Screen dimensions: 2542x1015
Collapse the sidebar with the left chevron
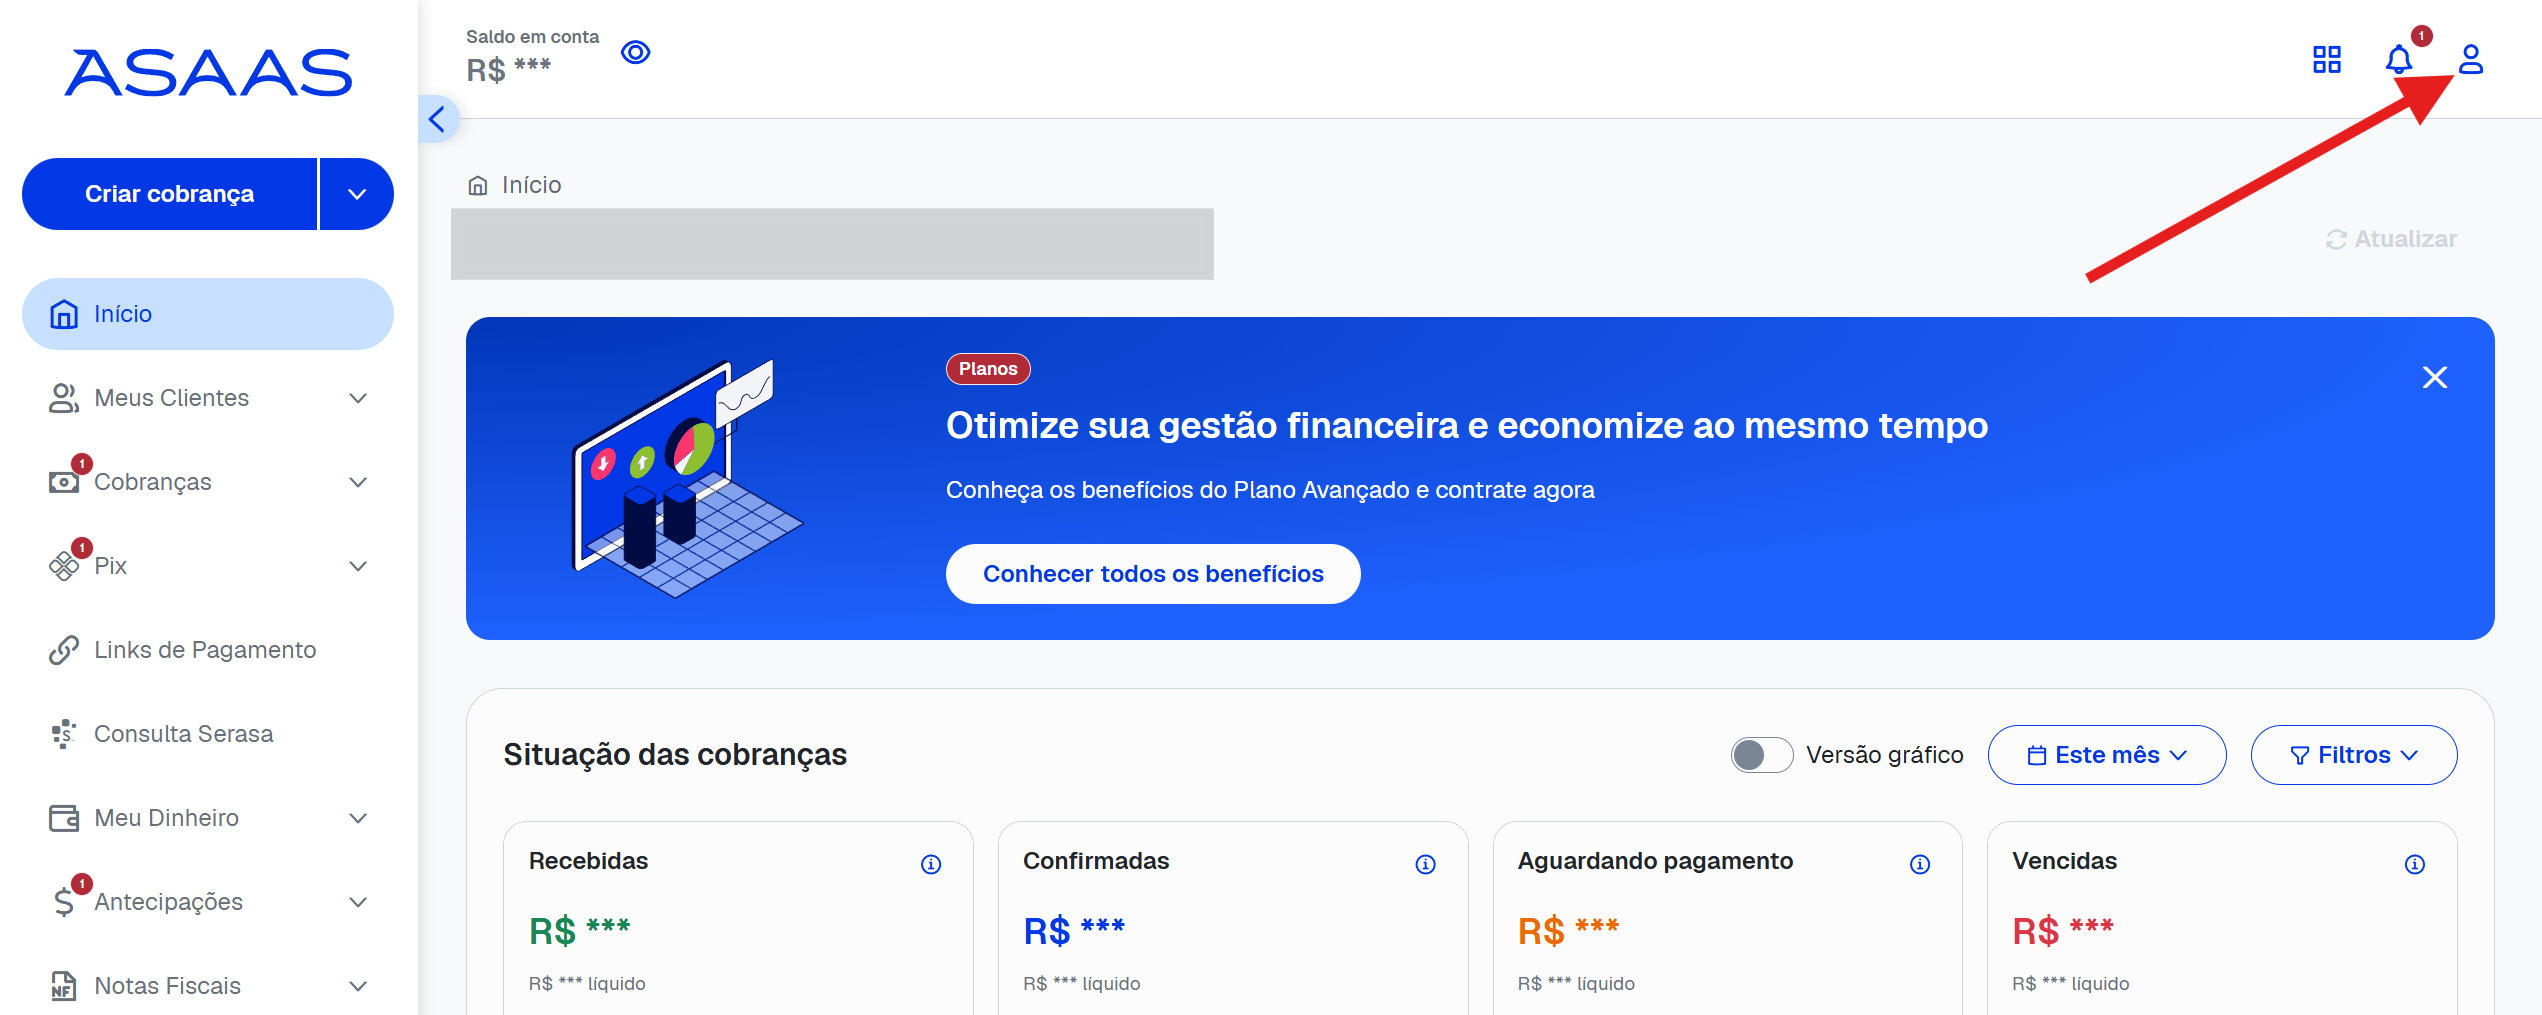click(437, 119)
